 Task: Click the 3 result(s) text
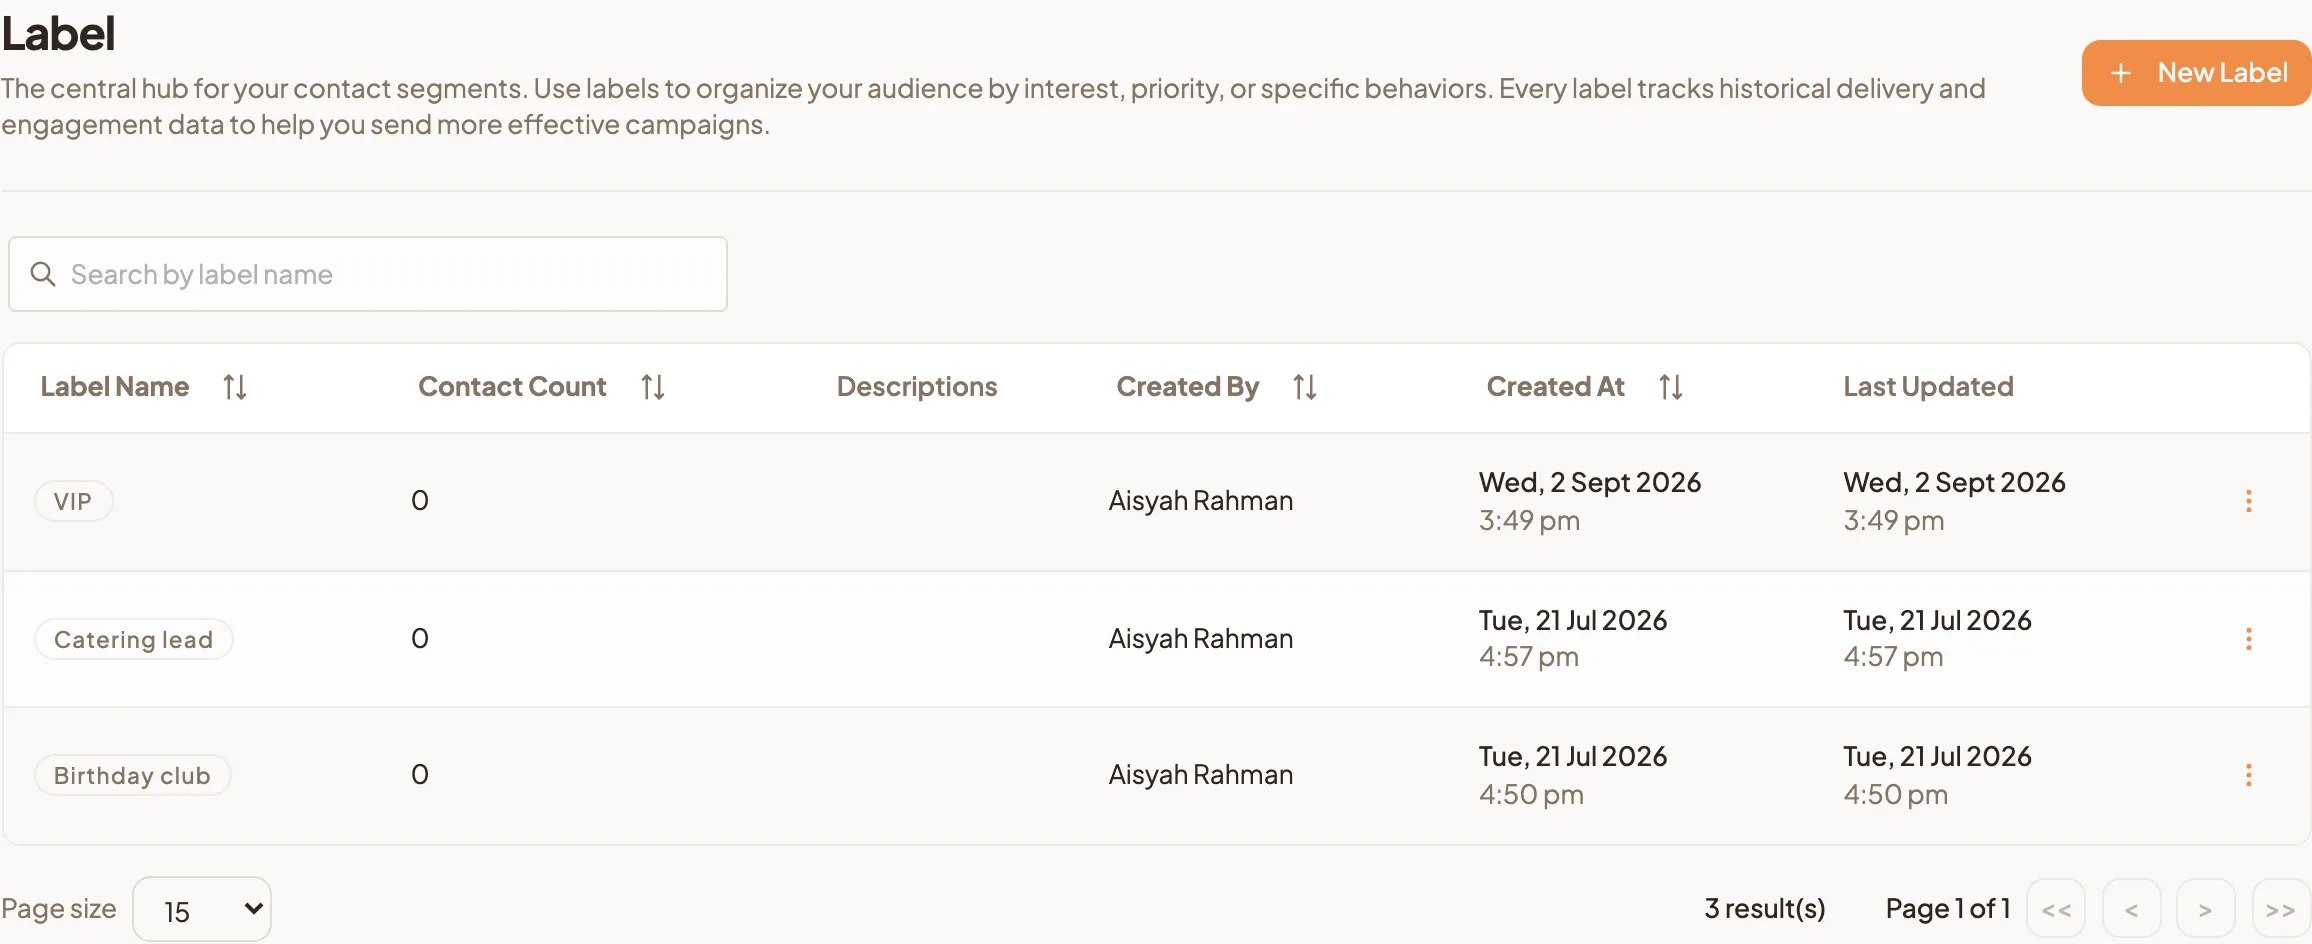pos(1765,909)
